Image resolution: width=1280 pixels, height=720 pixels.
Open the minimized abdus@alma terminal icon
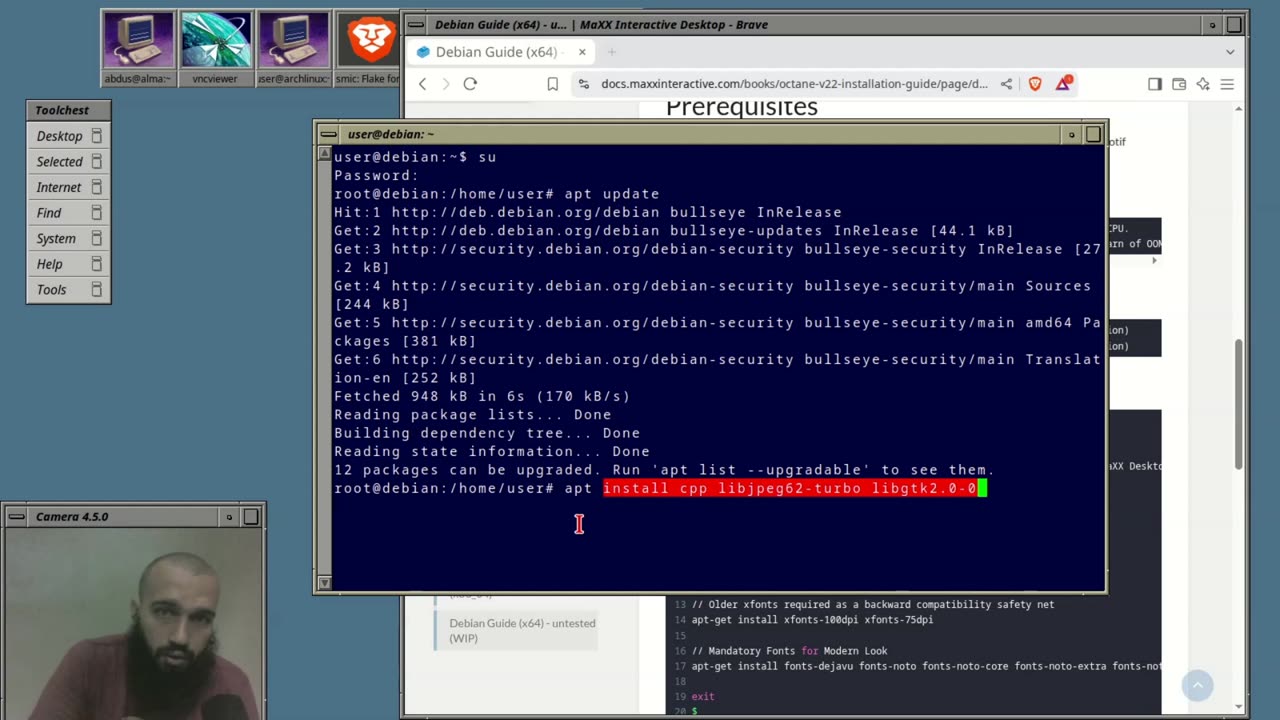pyautogui.click(x=138, y=47)
